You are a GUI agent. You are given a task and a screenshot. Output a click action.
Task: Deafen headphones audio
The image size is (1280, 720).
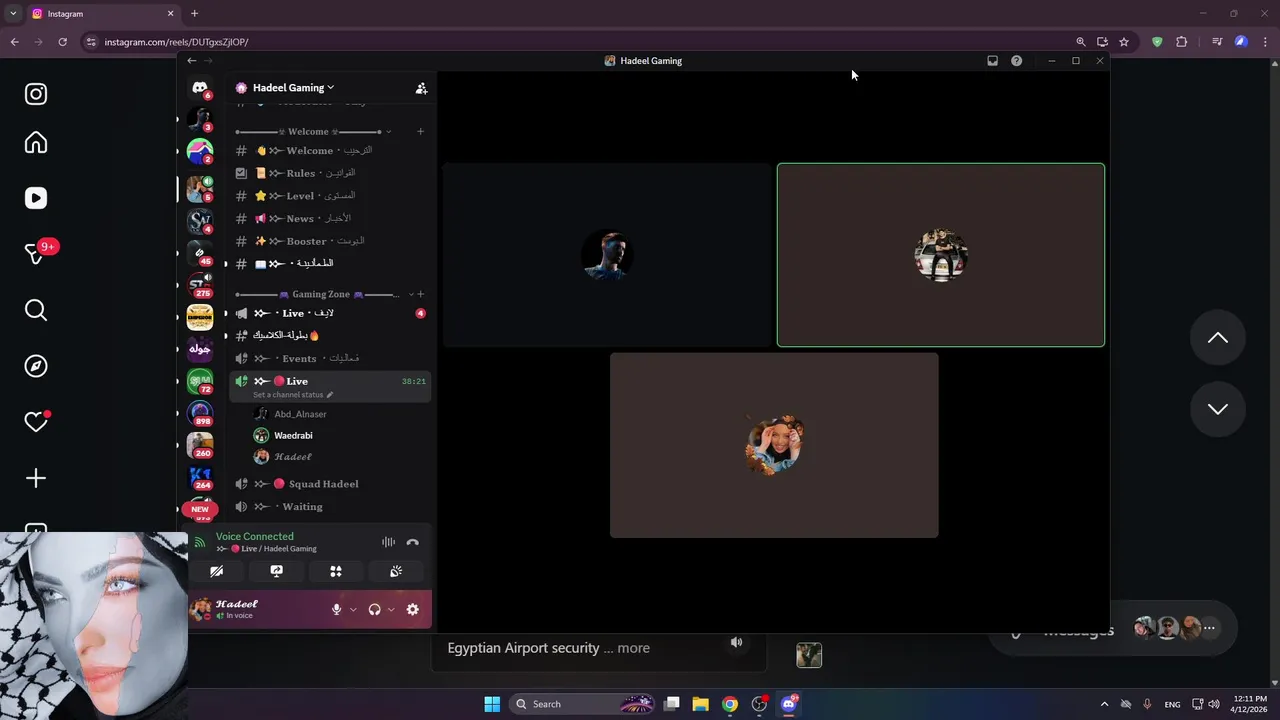374,609
